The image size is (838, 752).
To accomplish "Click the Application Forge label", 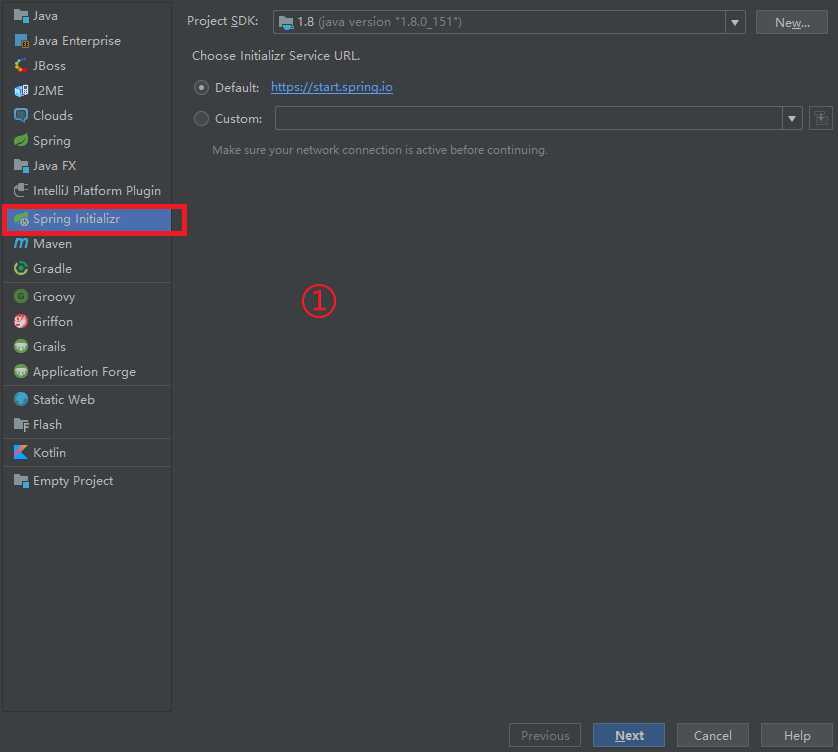I will click(84, 371).
